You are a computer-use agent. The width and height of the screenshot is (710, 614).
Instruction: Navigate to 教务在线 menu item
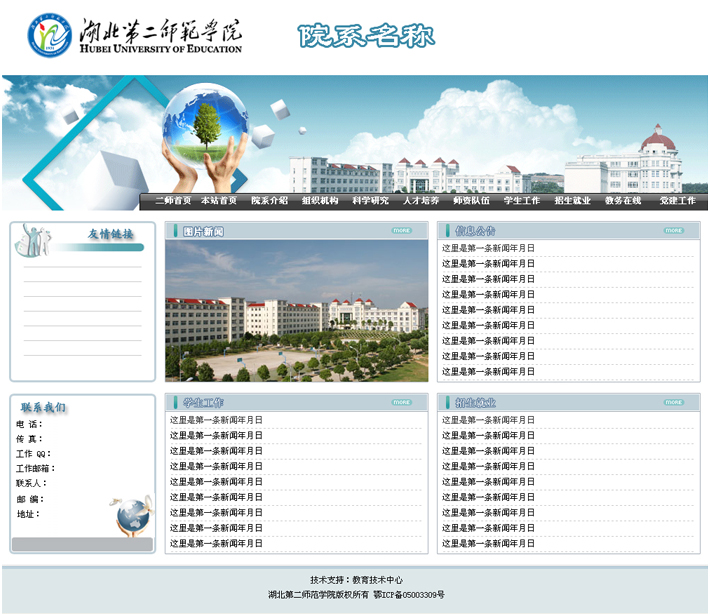[x=623, y=201]
